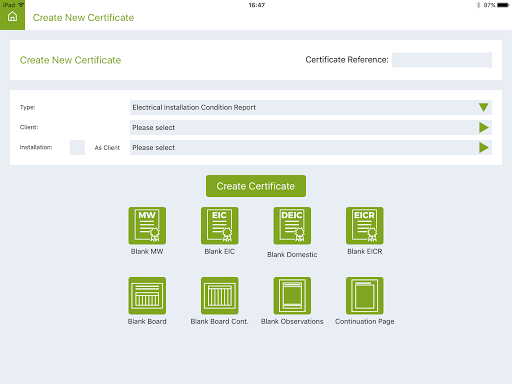
Task: Tick the As Client installation checkbox
Action: (x=77, y=147)
